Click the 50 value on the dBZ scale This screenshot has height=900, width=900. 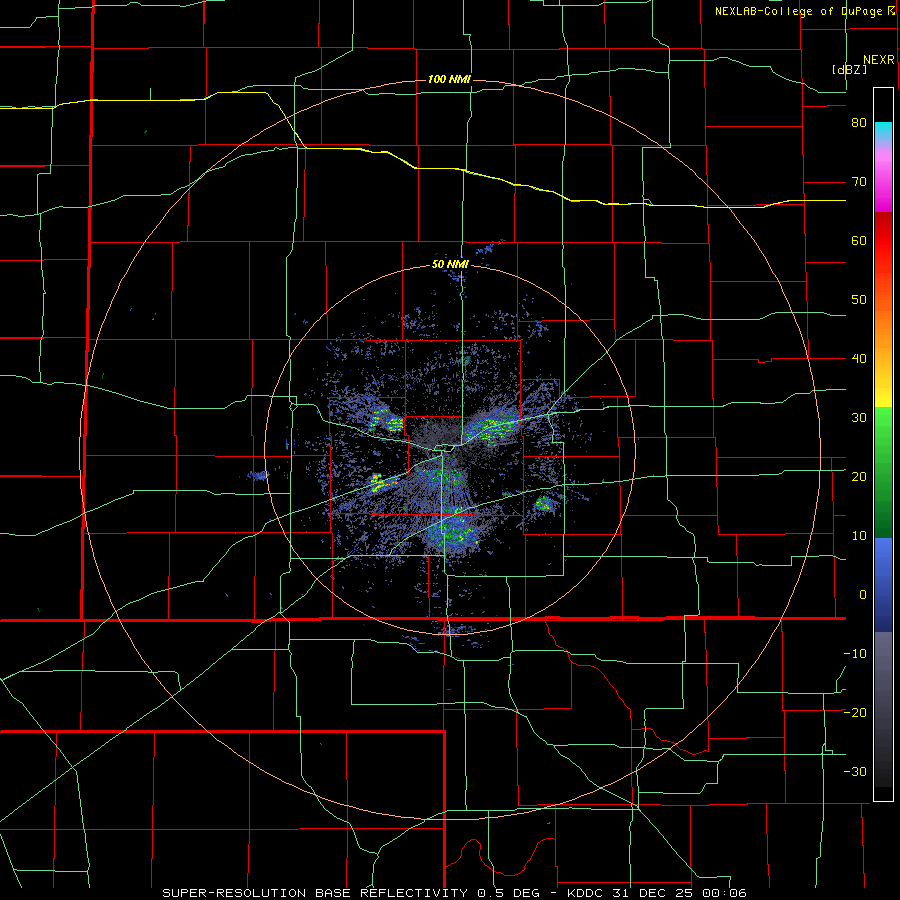point(859,300)
